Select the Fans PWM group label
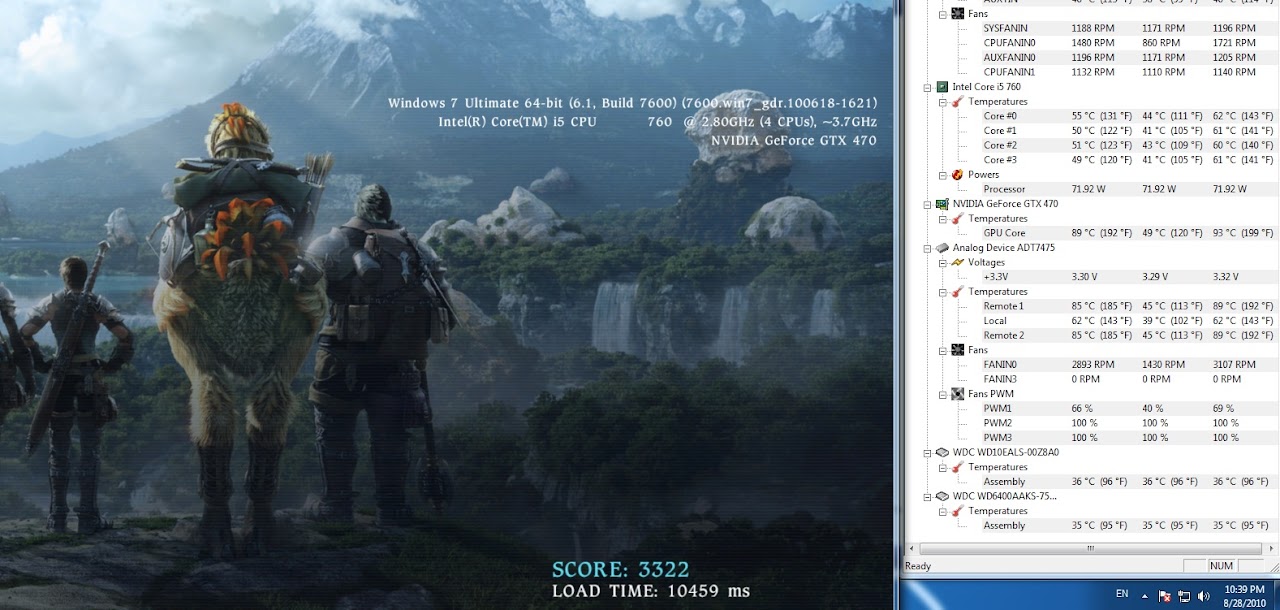This screenshot has width=1280, height=610. point(992,394)
